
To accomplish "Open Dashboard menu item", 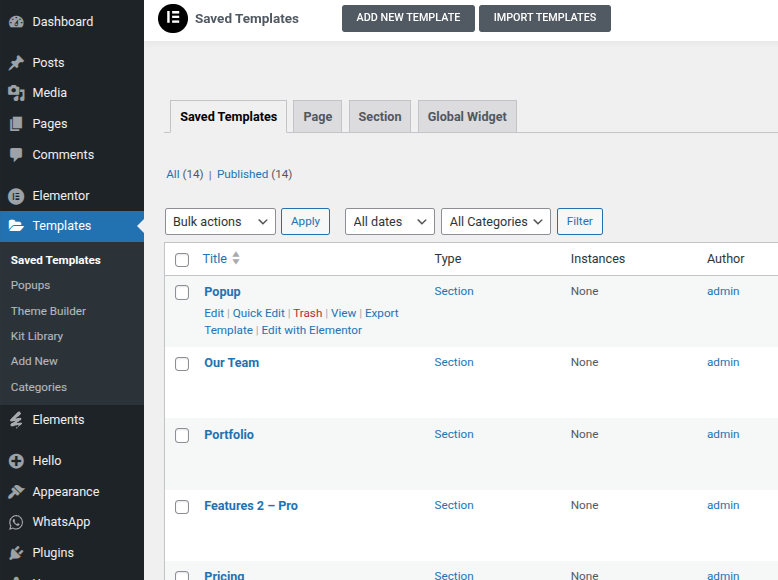I will click(x=72, y=22).
